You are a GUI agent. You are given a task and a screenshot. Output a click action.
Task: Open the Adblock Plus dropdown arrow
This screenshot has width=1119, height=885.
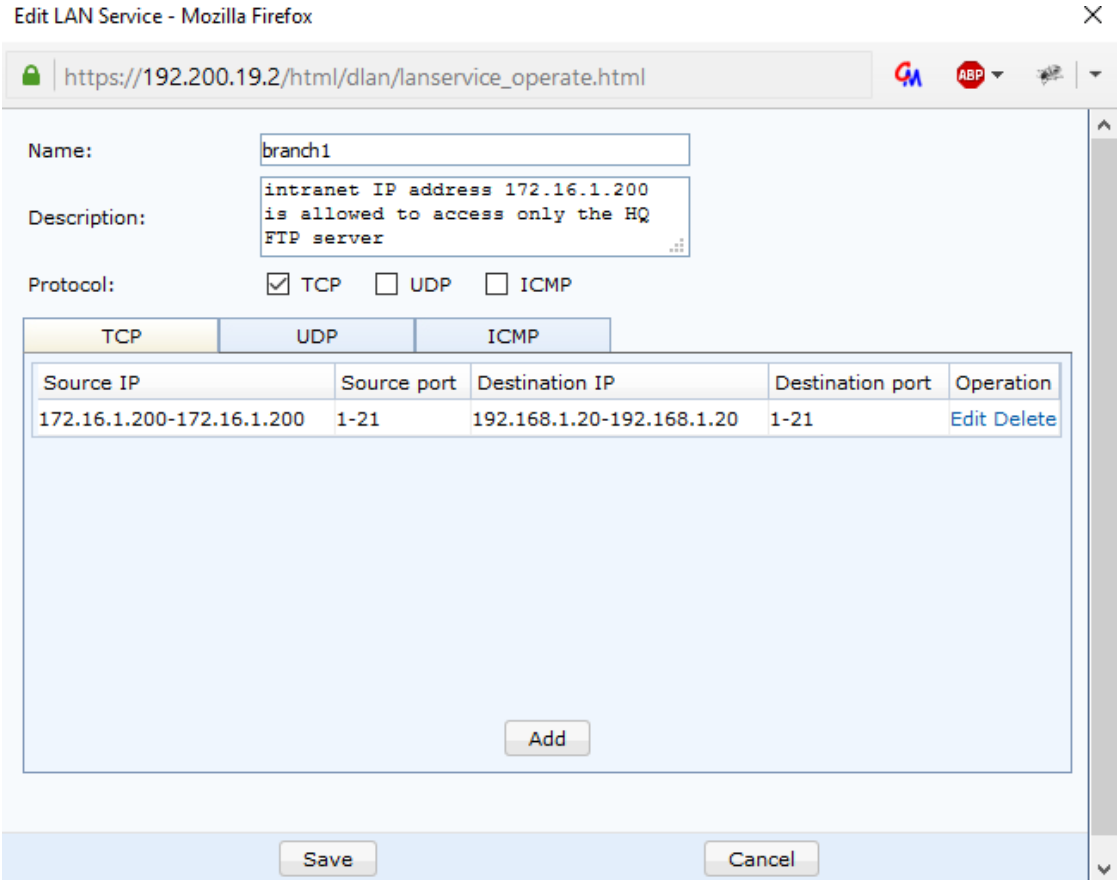pos(998,75)
